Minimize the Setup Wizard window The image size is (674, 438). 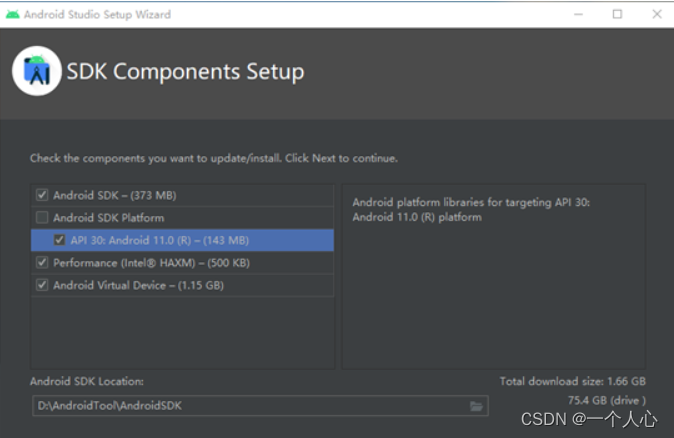click(x=578, y=14)
